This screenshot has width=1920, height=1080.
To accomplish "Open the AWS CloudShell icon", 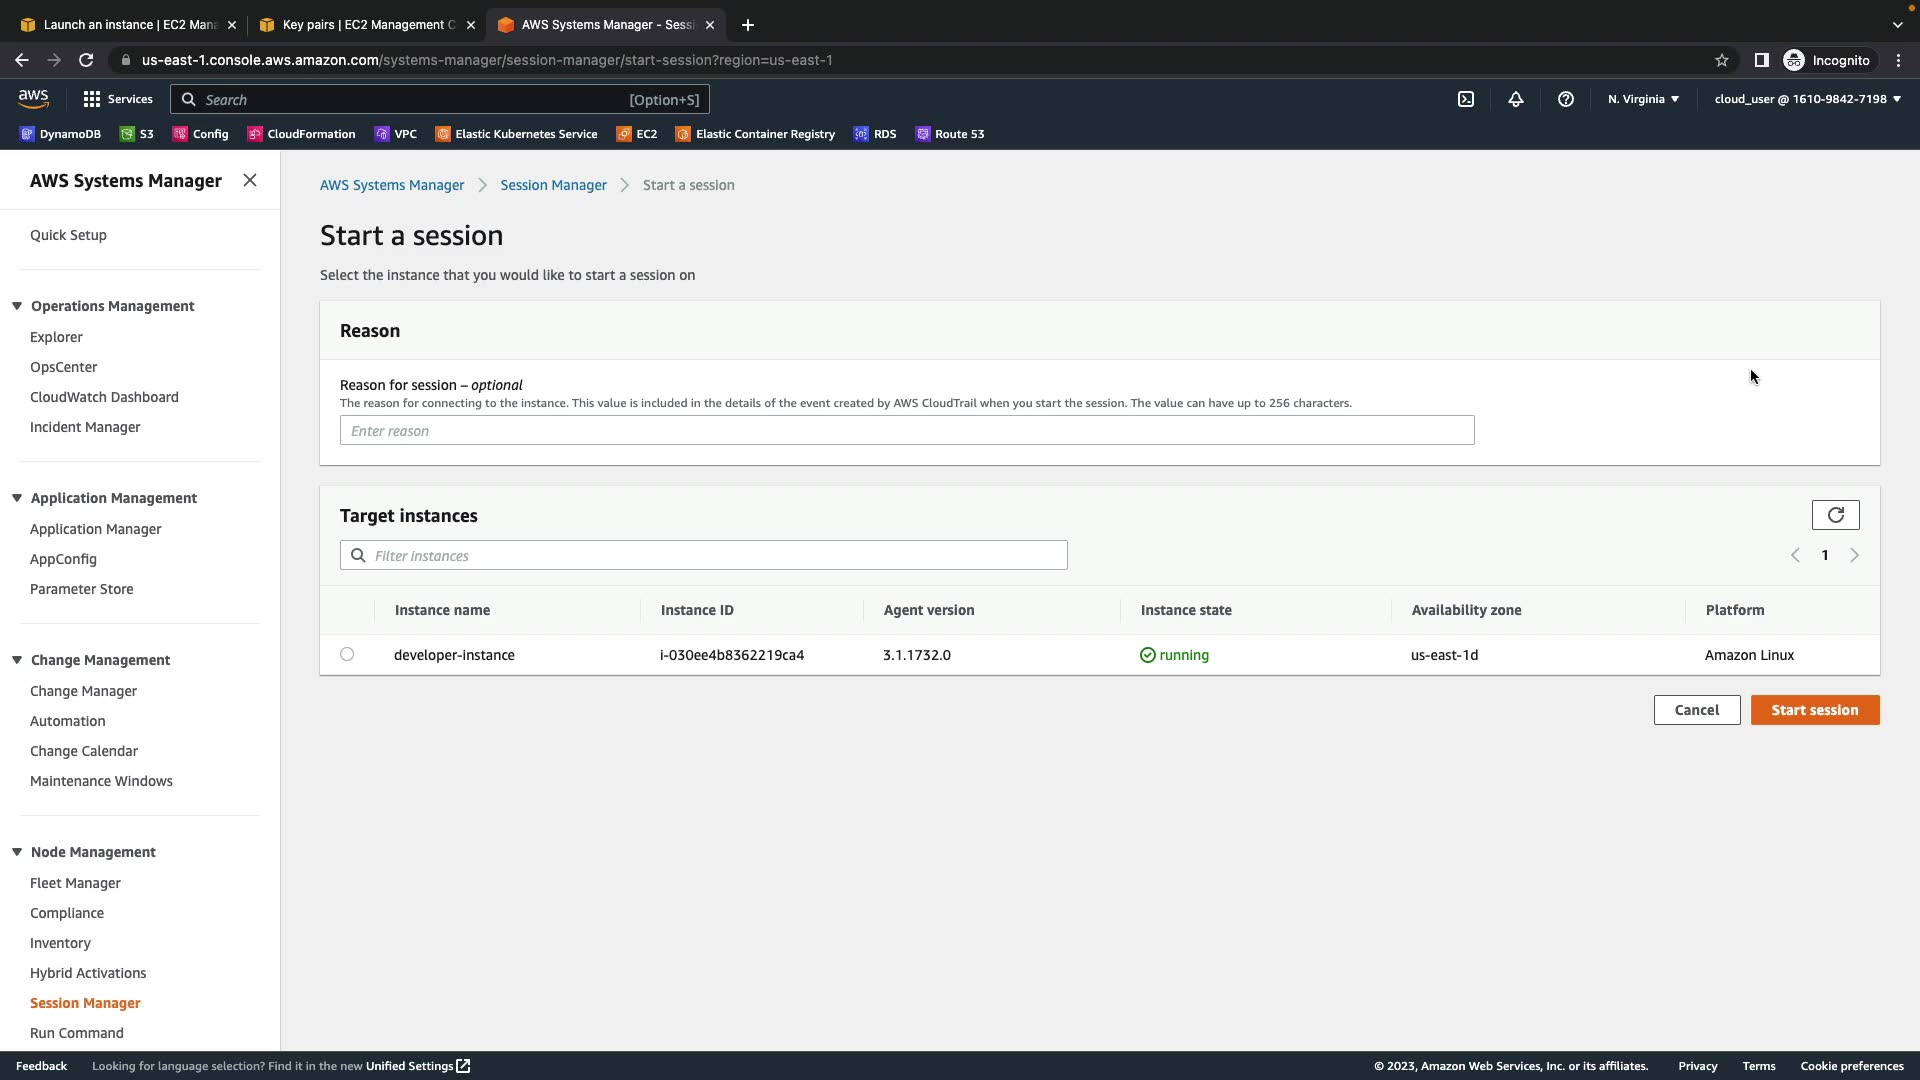I will 1465,99.
